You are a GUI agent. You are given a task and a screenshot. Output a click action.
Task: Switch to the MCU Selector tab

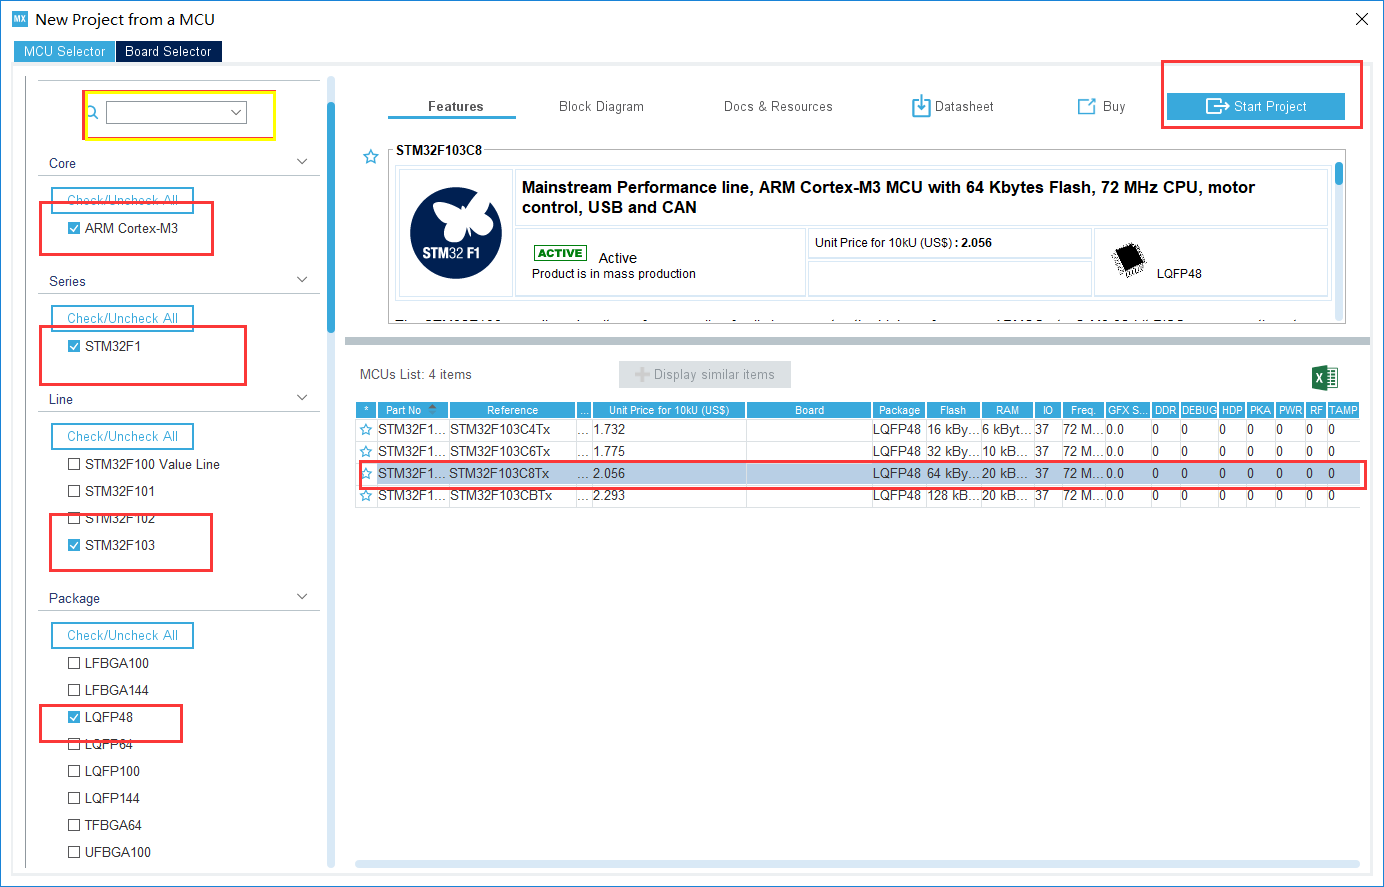65,51
